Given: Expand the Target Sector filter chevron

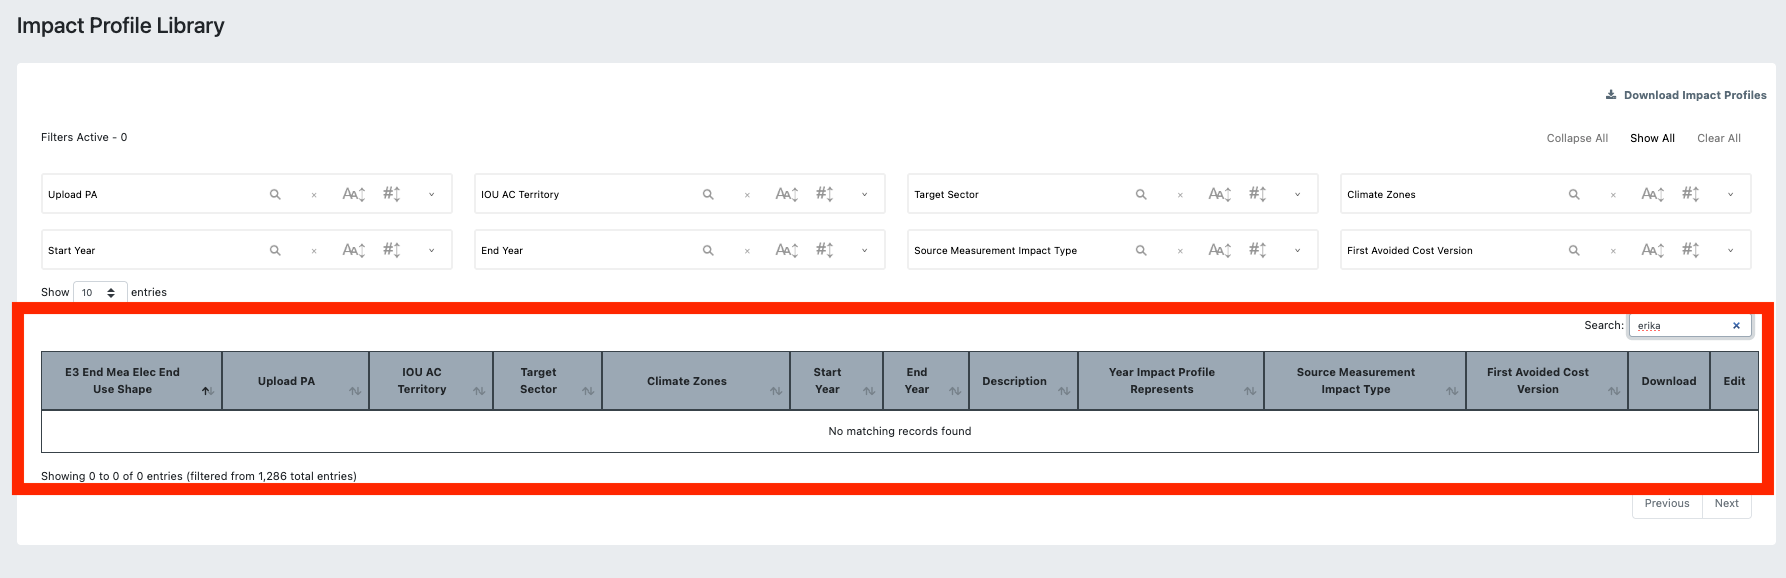Looking at the screenshot, I should (1298, 194).
